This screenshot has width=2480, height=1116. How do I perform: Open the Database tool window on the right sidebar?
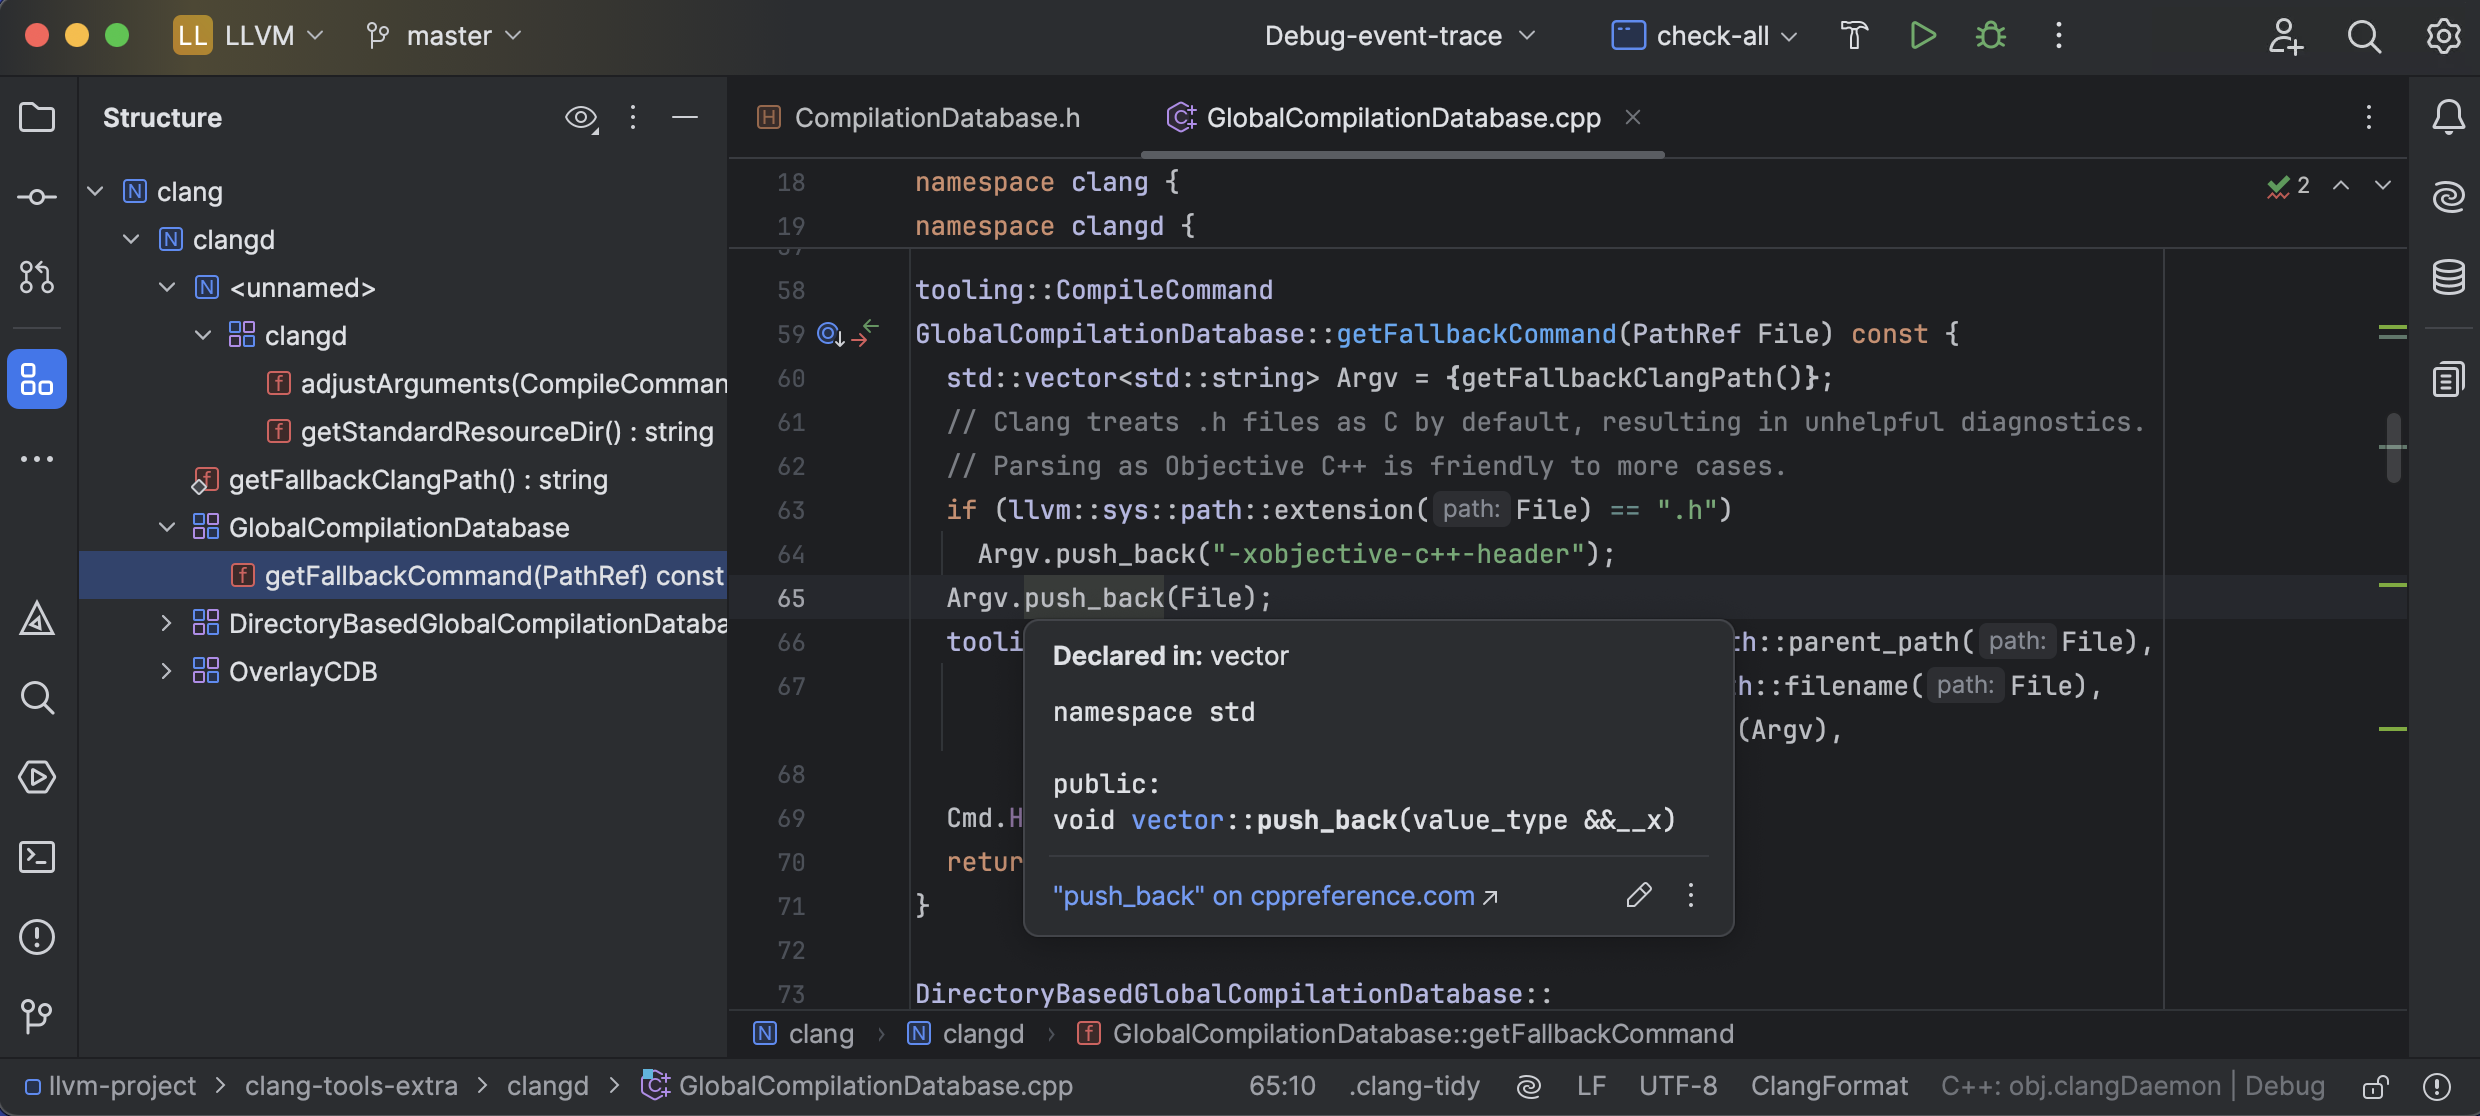[x=2448, y=277]
